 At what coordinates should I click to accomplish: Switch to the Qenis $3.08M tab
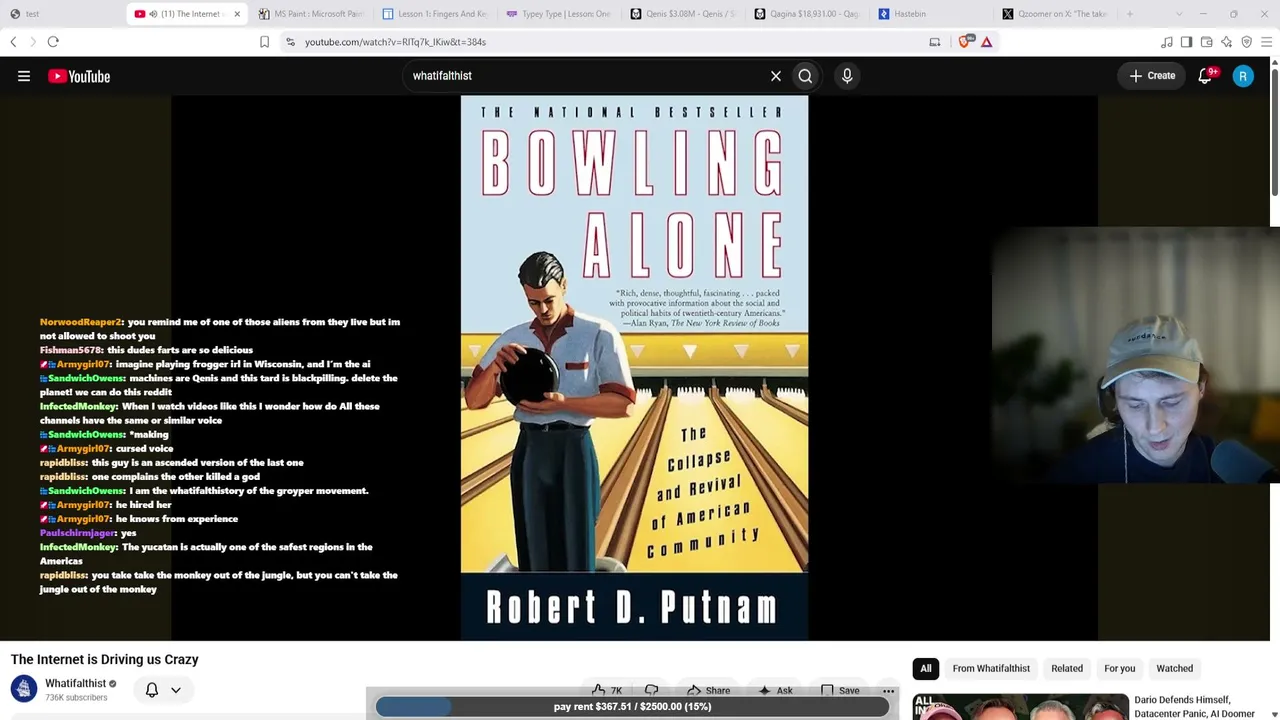684,14
